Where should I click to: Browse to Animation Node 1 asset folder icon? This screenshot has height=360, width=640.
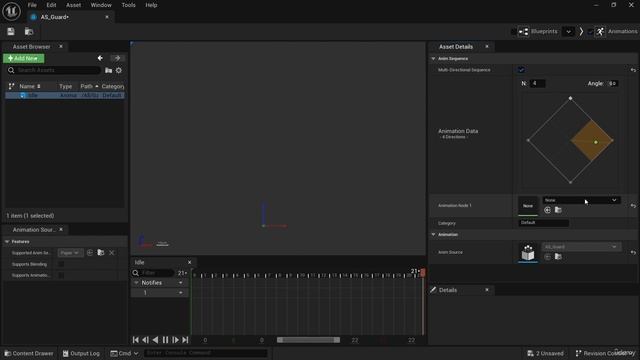click(558, 210)
